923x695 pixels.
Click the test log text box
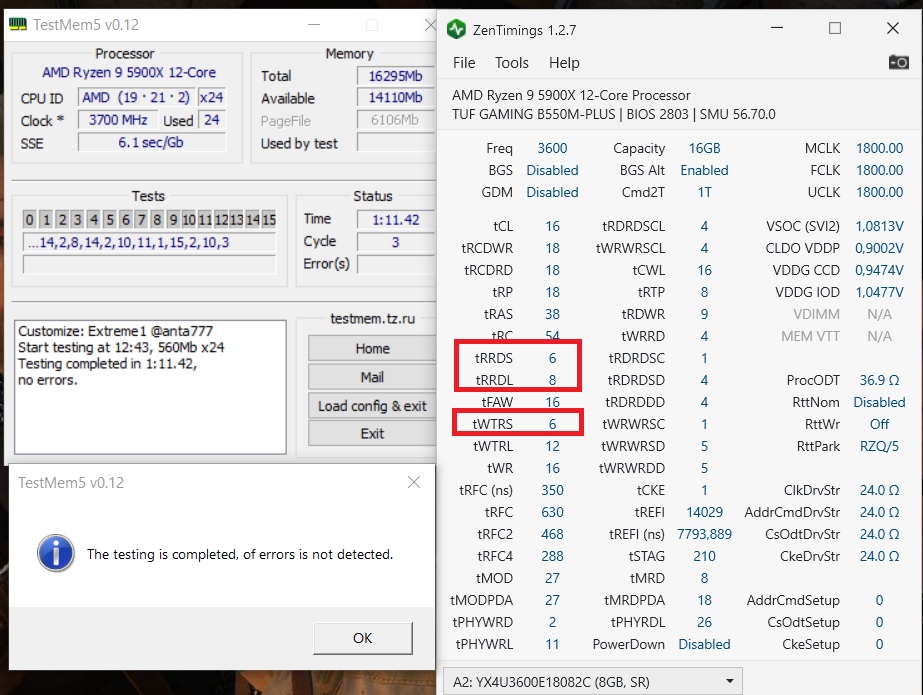tap(150, 387)
